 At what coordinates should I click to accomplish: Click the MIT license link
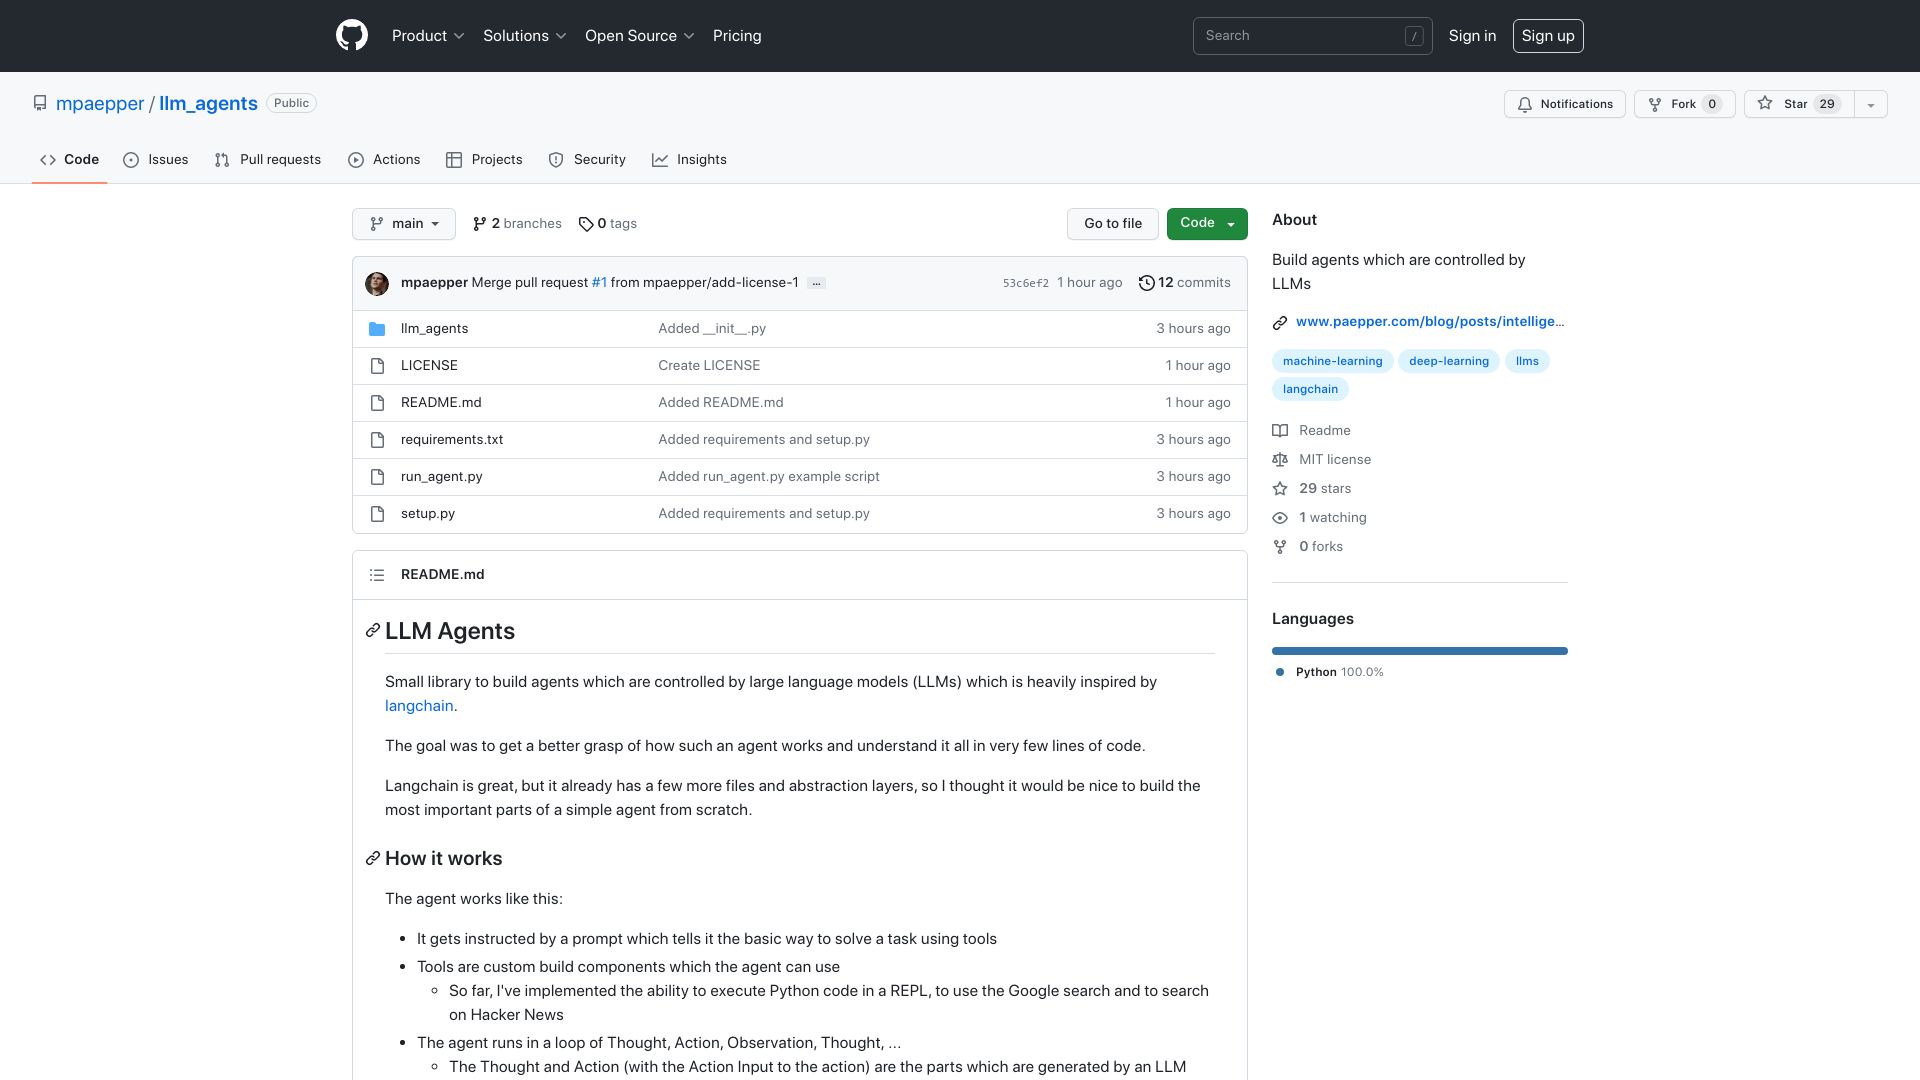[1322, 460]
